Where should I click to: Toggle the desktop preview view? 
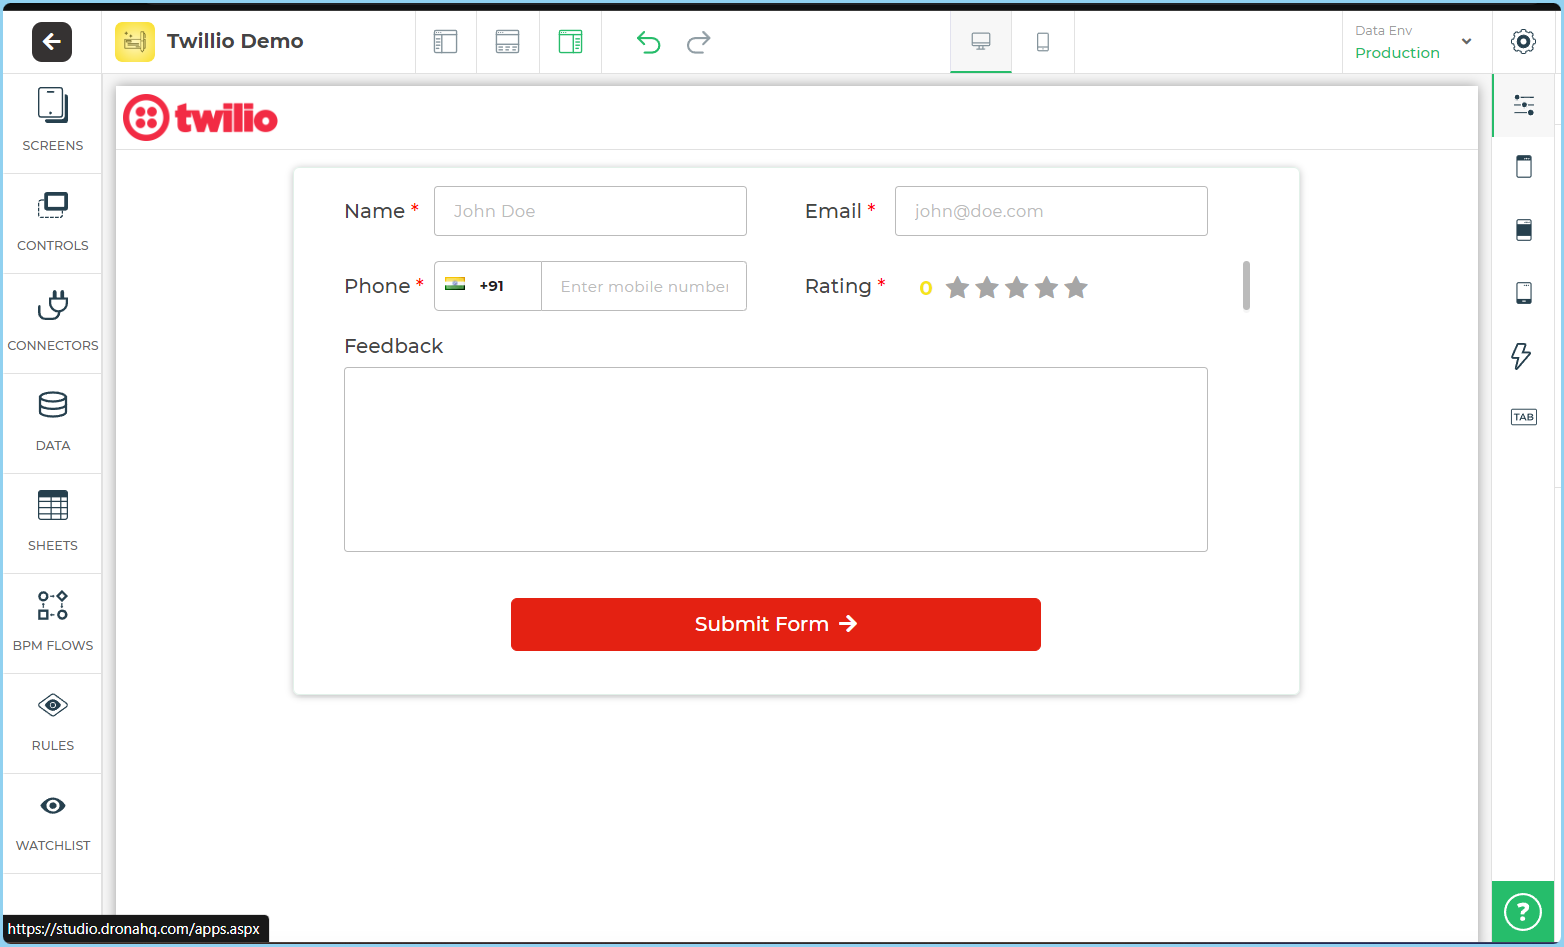tap(980, 42)
